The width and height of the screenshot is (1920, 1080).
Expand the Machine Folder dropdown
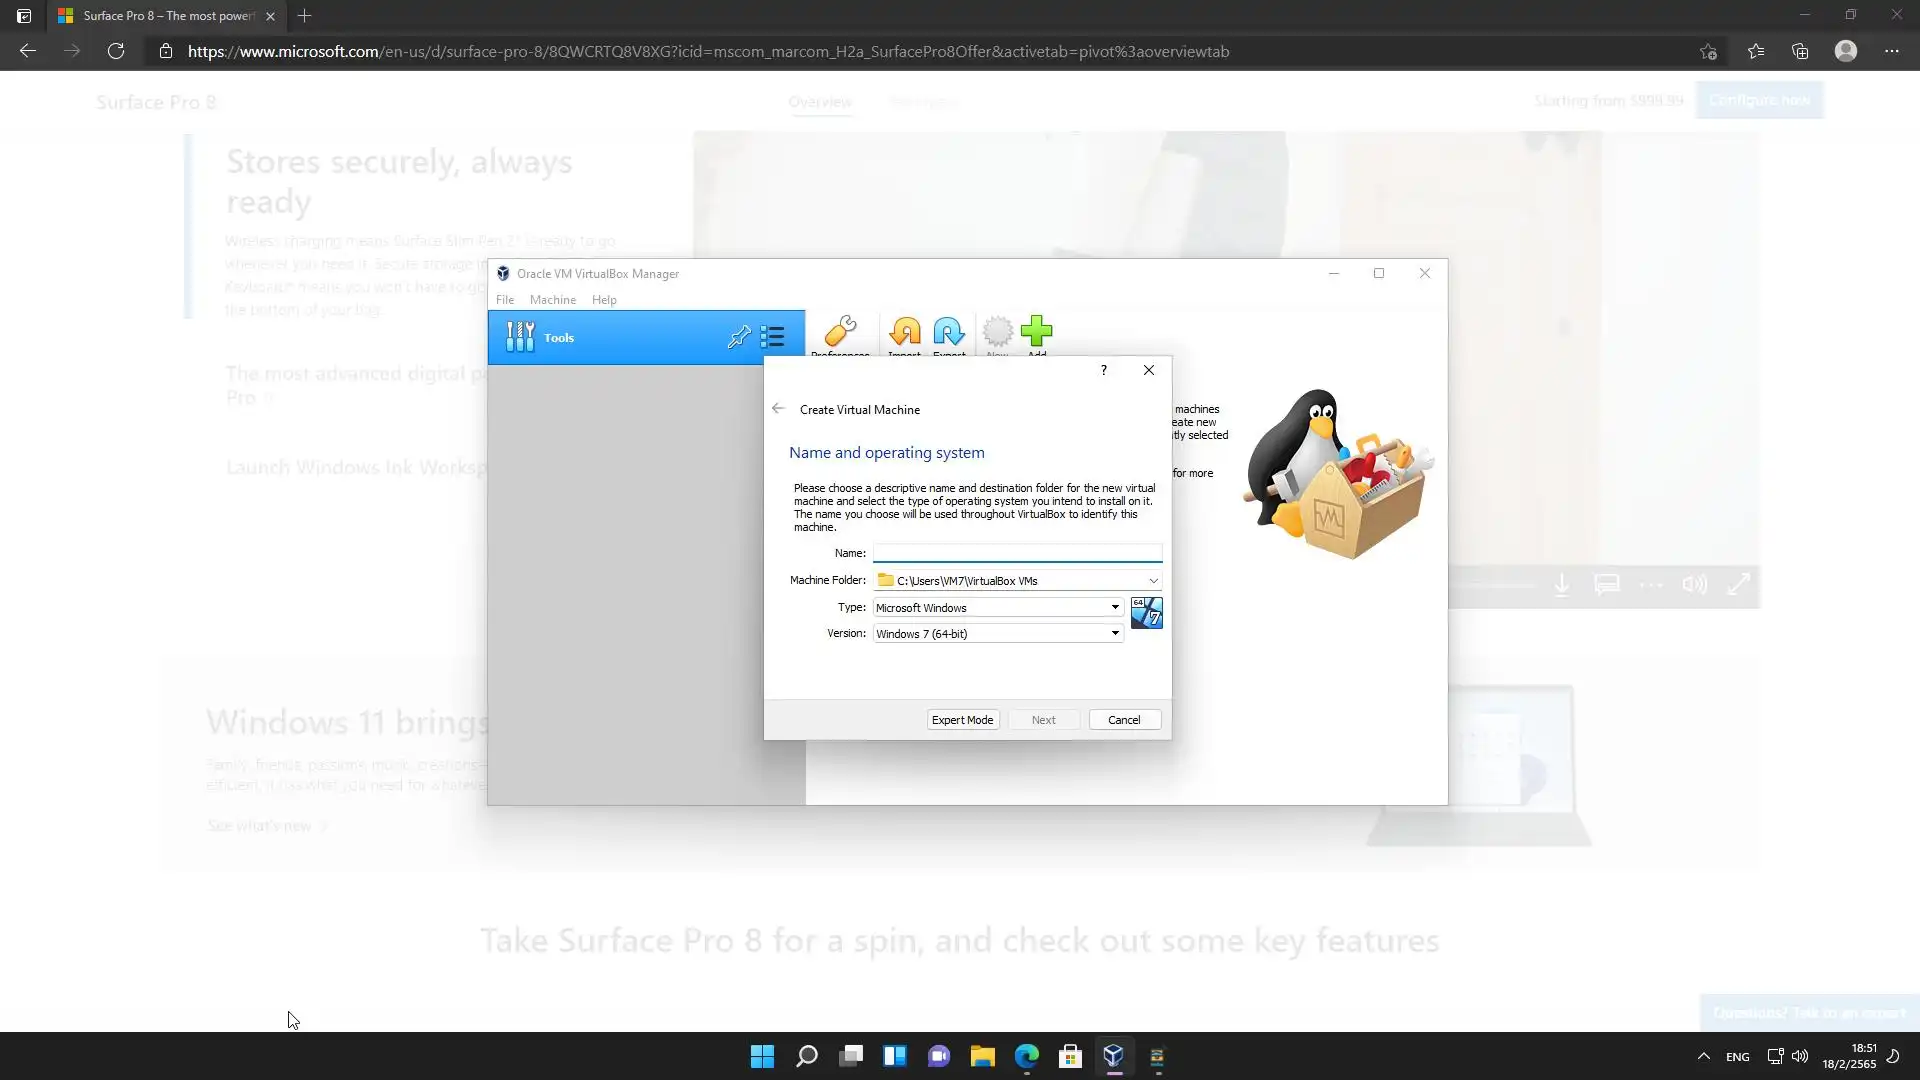[1153, 581]
